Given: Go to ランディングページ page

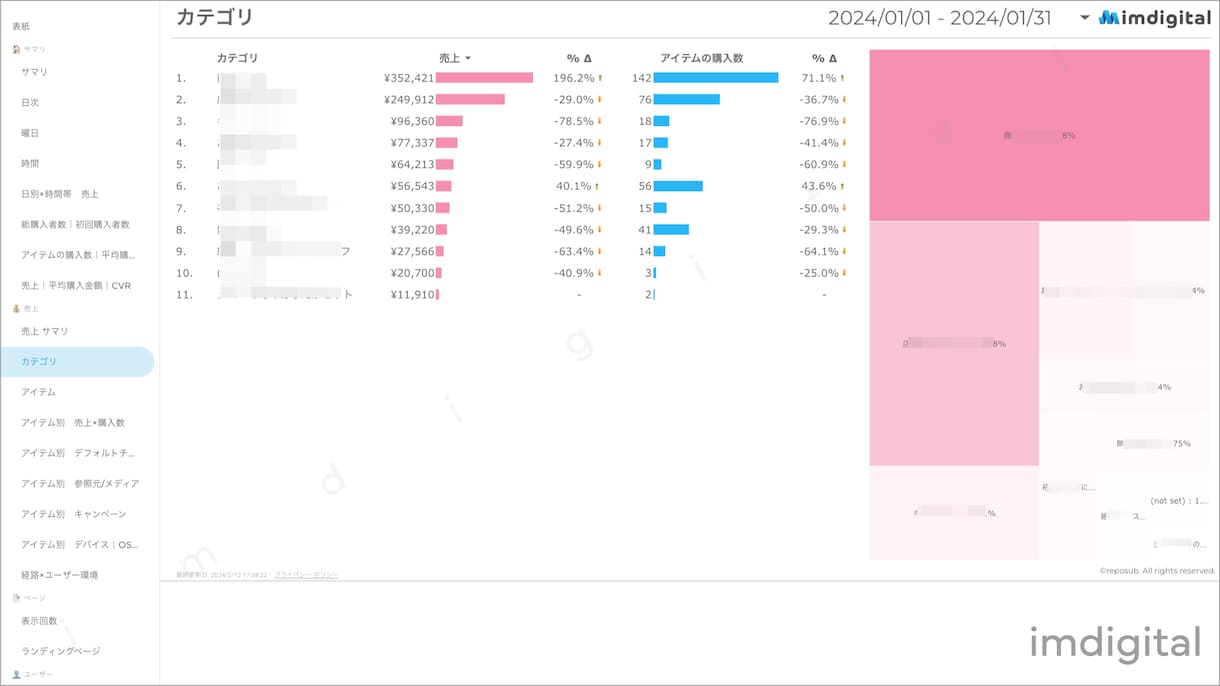Looking at the screenshot, I should (x=61, y=651).
